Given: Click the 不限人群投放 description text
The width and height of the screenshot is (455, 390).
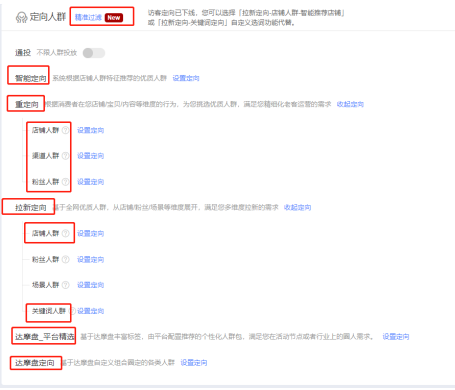Looking at the screenshot, I should [x=57, y=53].
